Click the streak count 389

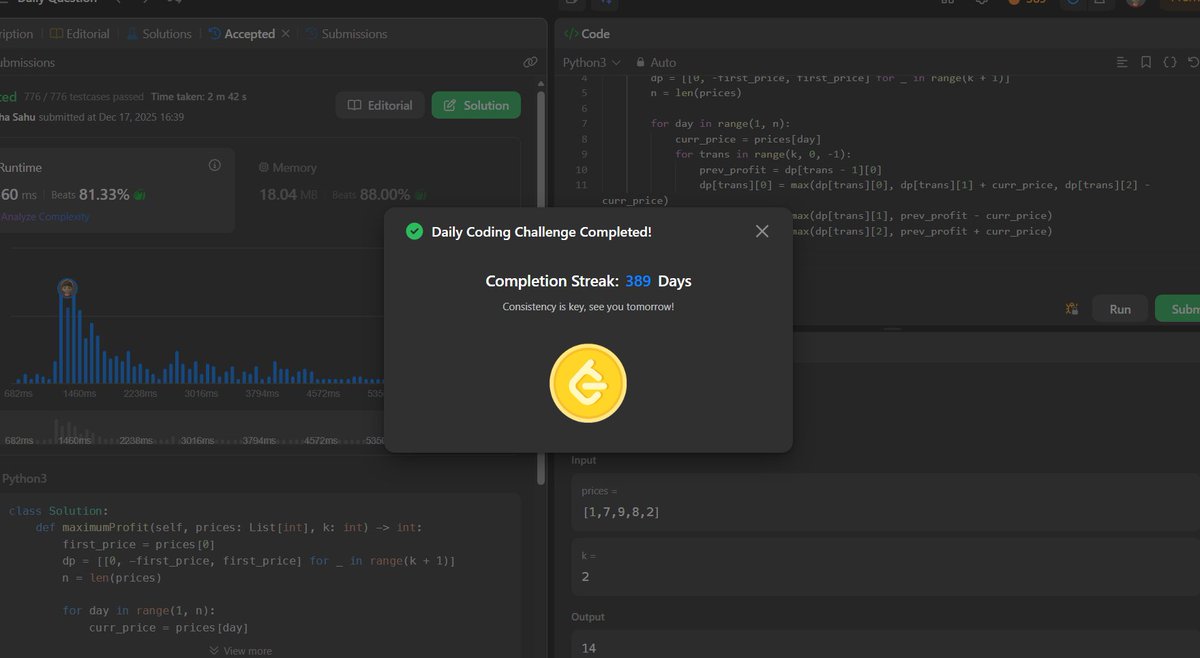click(x=638, y=281)
